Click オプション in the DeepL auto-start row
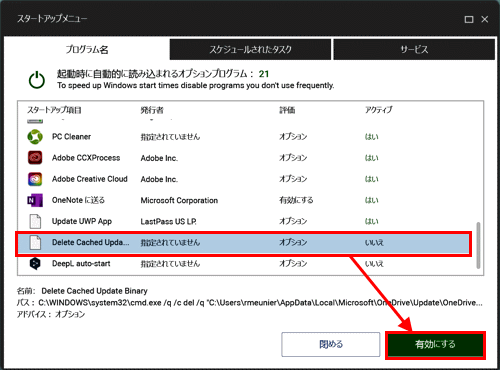 (x=293, y=263)
